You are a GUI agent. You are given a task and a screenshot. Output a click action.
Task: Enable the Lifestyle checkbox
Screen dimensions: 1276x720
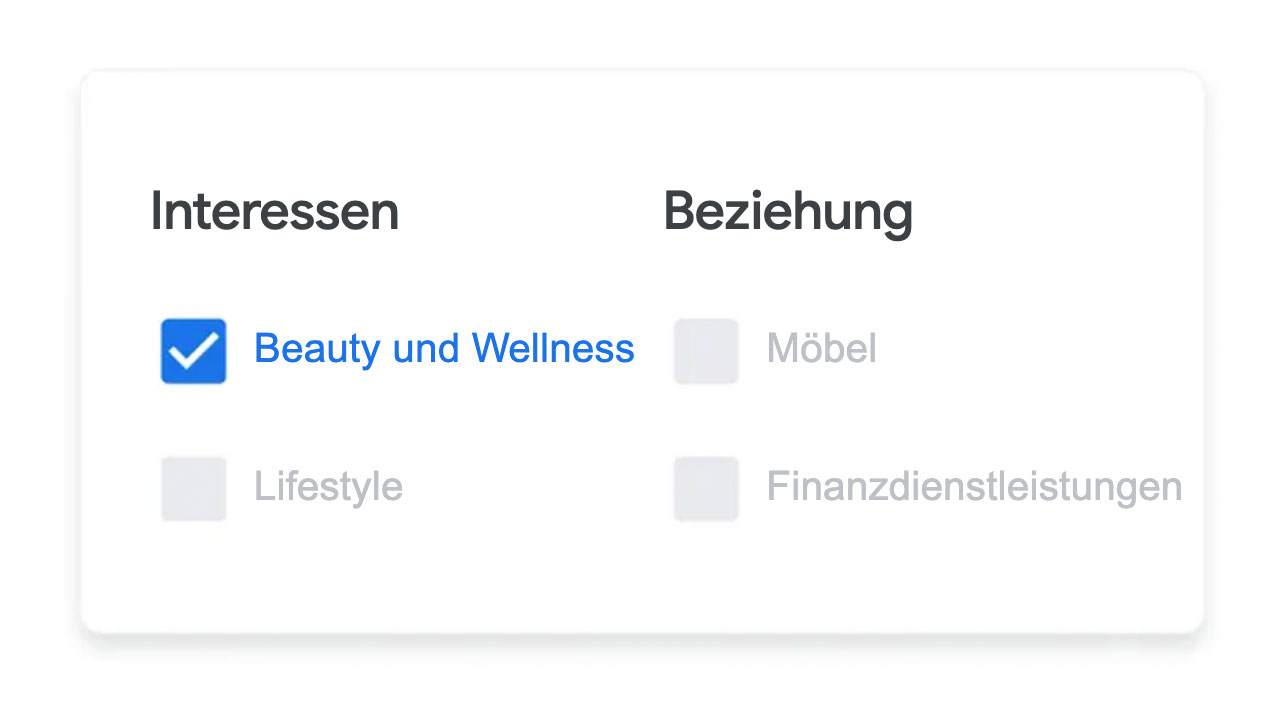tap(193, 489)
